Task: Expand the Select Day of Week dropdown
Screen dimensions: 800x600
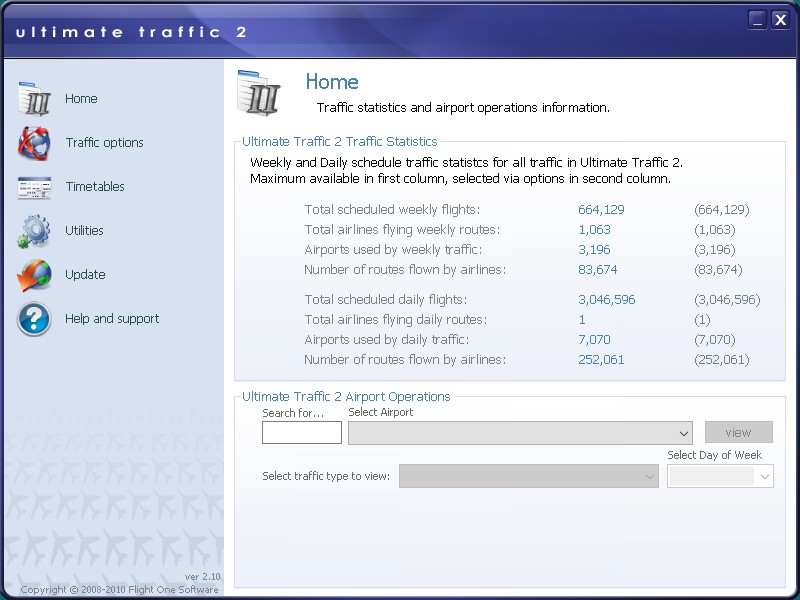Action: tap(720, 476)
